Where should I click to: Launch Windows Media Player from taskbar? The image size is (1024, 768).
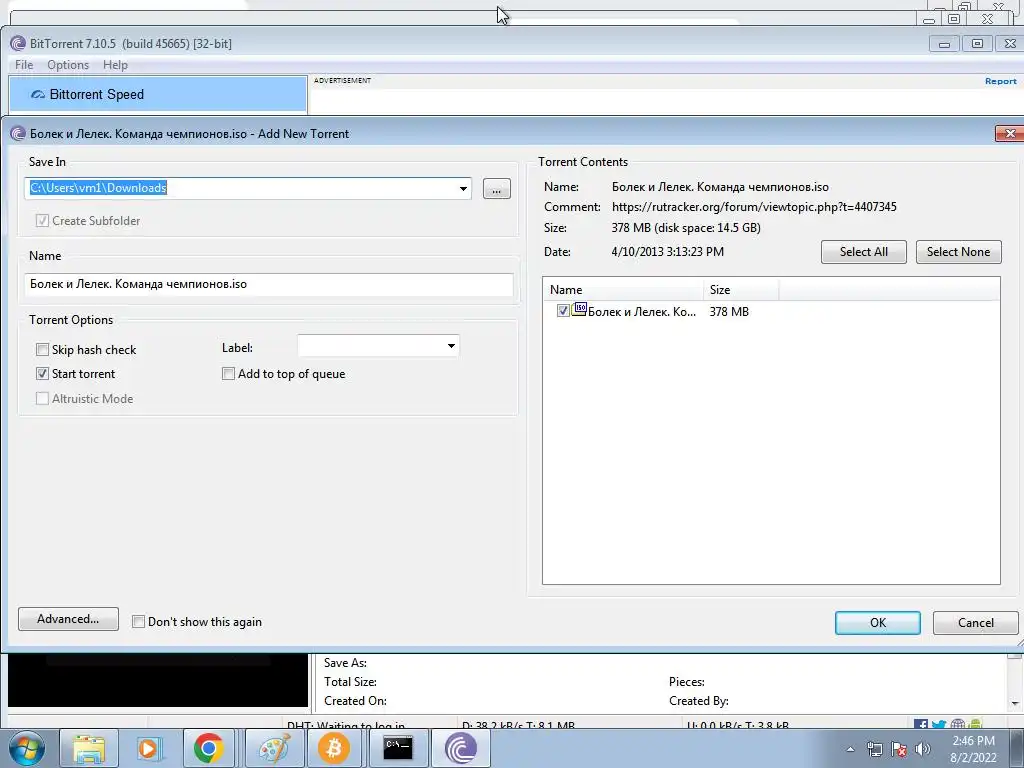tap(148, 748)
